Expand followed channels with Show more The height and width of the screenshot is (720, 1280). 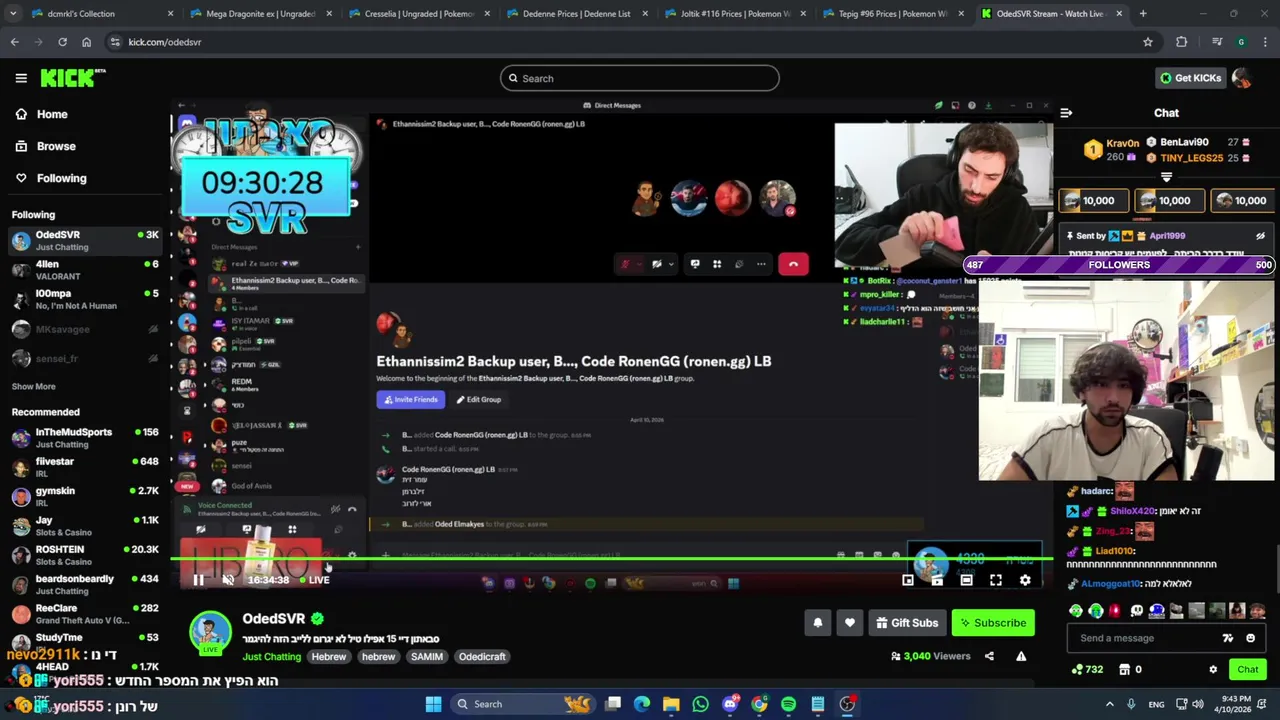click(x=33, y=386)
